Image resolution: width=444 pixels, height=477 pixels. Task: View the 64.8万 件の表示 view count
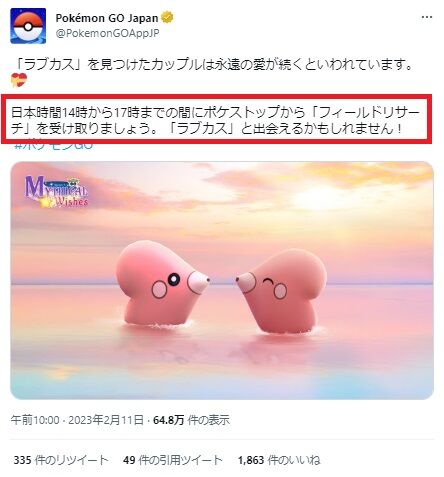tap(191, 420)
